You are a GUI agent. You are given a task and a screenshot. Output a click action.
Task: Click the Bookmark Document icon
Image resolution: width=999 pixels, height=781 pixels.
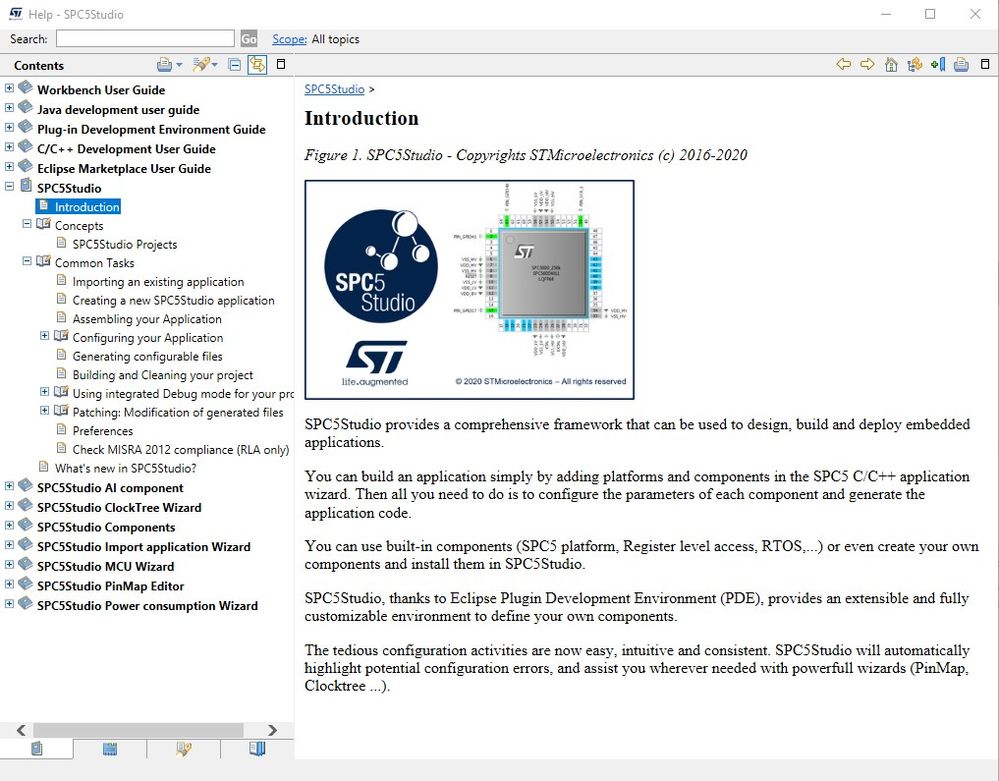click(938, 64)
